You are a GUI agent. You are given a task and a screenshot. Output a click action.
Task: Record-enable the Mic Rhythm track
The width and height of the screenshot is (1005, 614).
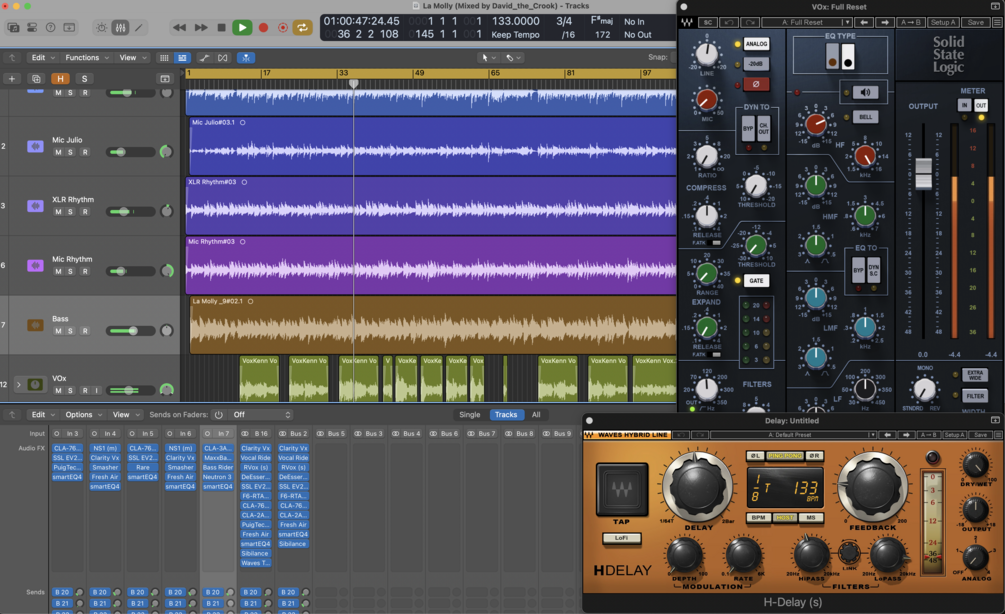[x=85, y=272]
